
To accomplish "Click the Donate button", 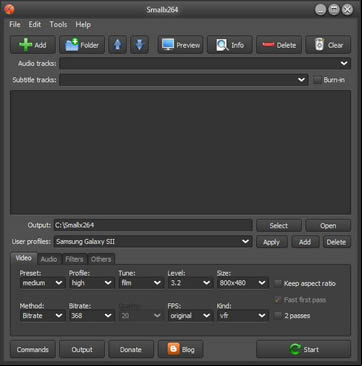I will [x=131, y=349].
